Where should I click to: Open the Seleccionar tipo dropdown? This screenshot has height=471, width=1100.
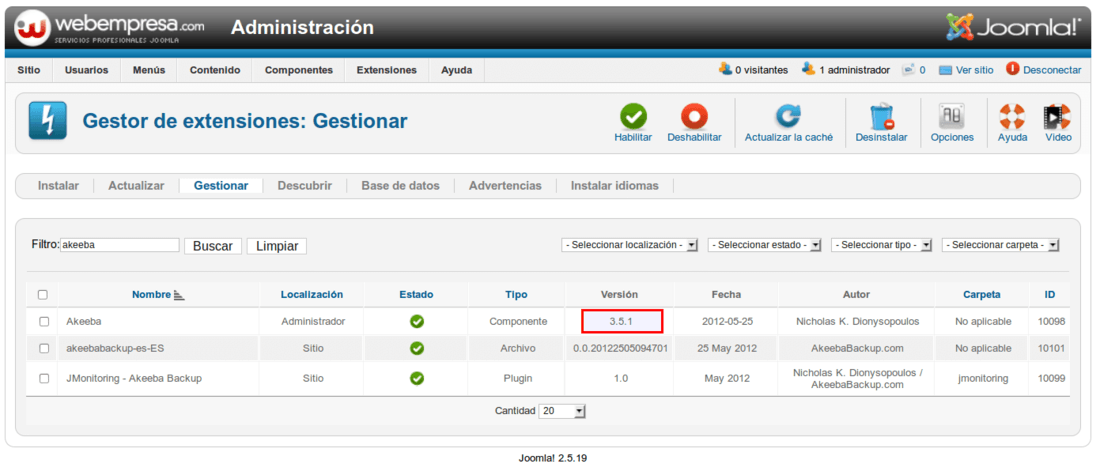pyautogui.click(x=881, y=245)
